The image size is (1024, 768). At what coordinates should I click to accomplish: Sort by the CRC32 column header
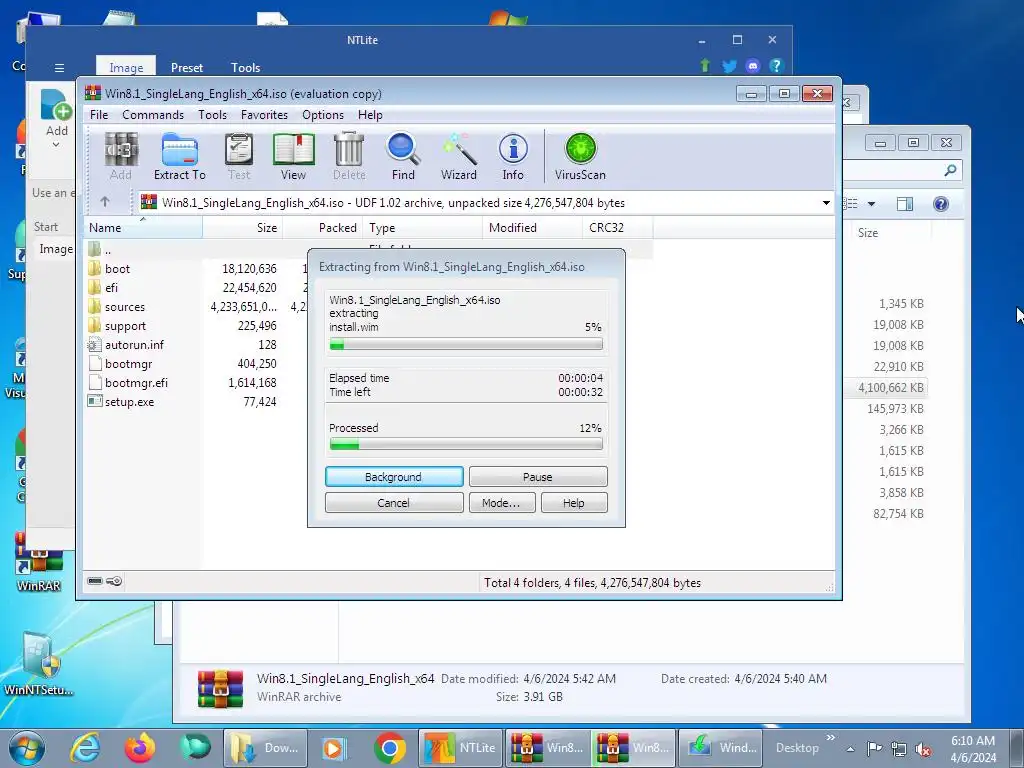[x=617, y=228]
